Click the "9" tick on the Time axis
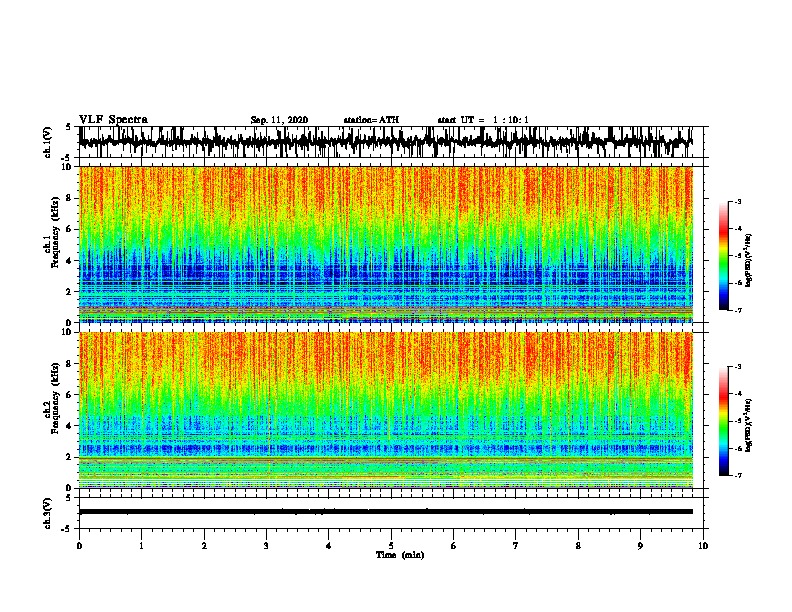The width and height of the screenshot is (792, 612). click(640, 546)
